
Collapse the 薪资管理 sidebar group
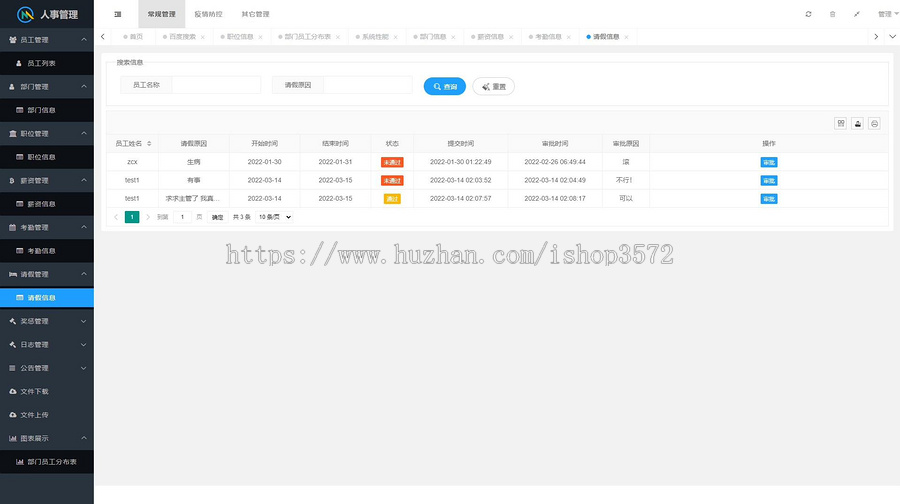tap(46, 180)
